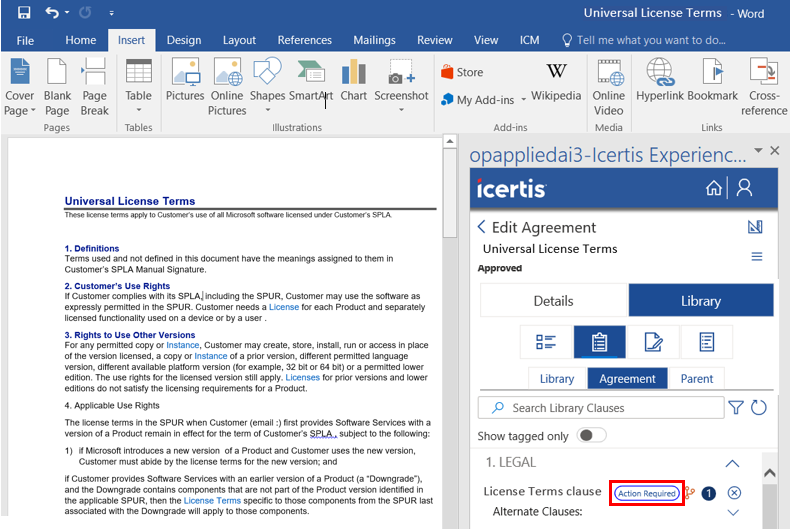Toggle the Show tagged only switch
790x529 pixels.
[x=592, y=436]
